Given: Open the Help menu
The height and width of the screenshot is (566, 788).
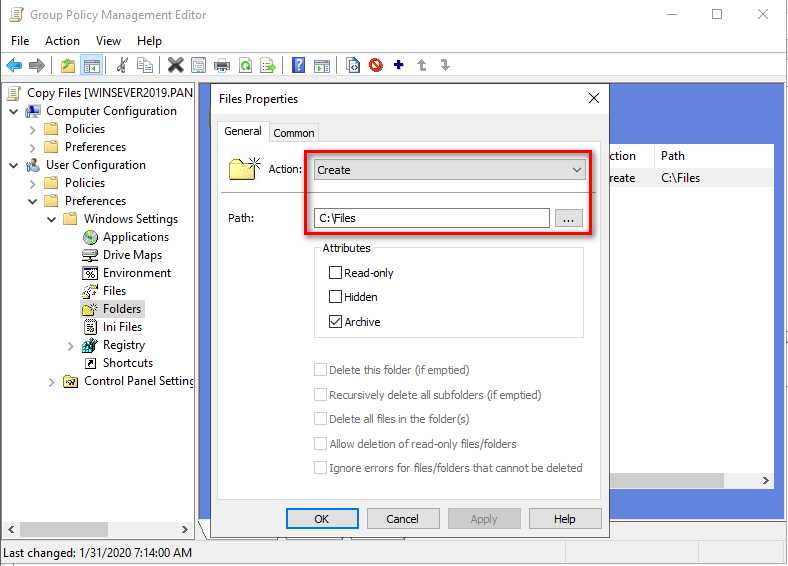Looking at the screenshot, I should click(x=149, y=41).
